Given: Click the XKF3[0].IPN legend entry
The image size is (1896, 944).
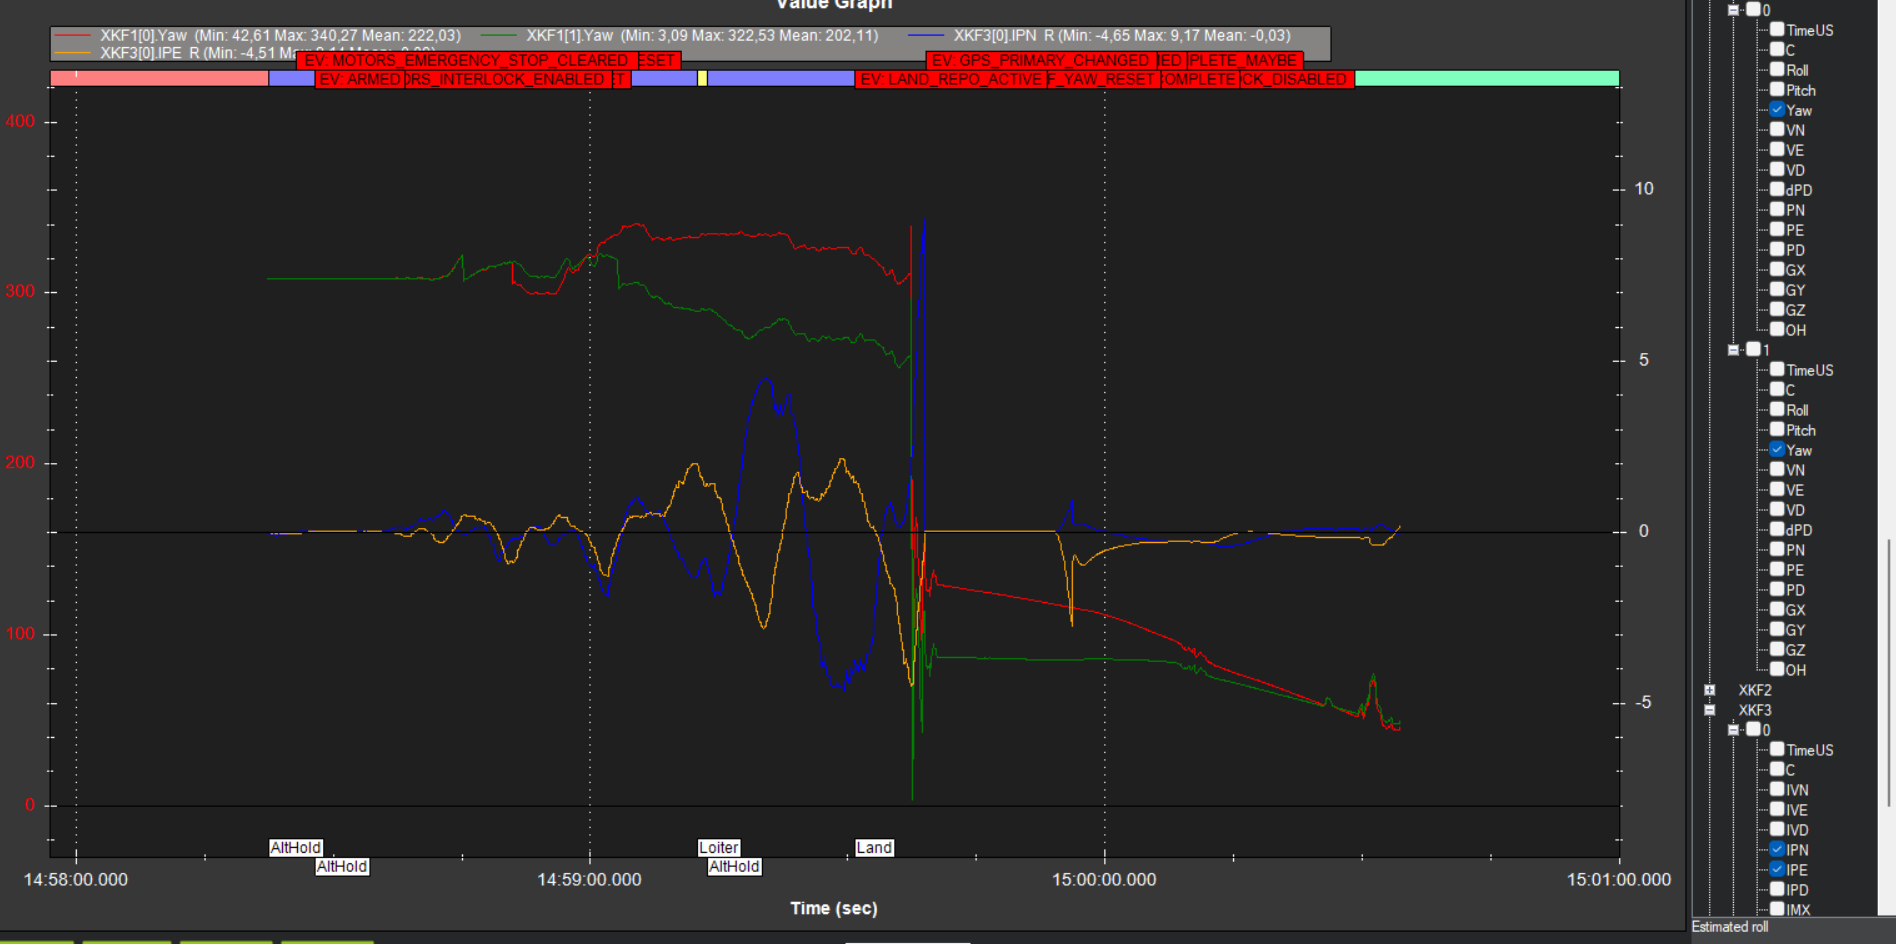Looking at the screenshot, I should click(x=1100, y=35).
